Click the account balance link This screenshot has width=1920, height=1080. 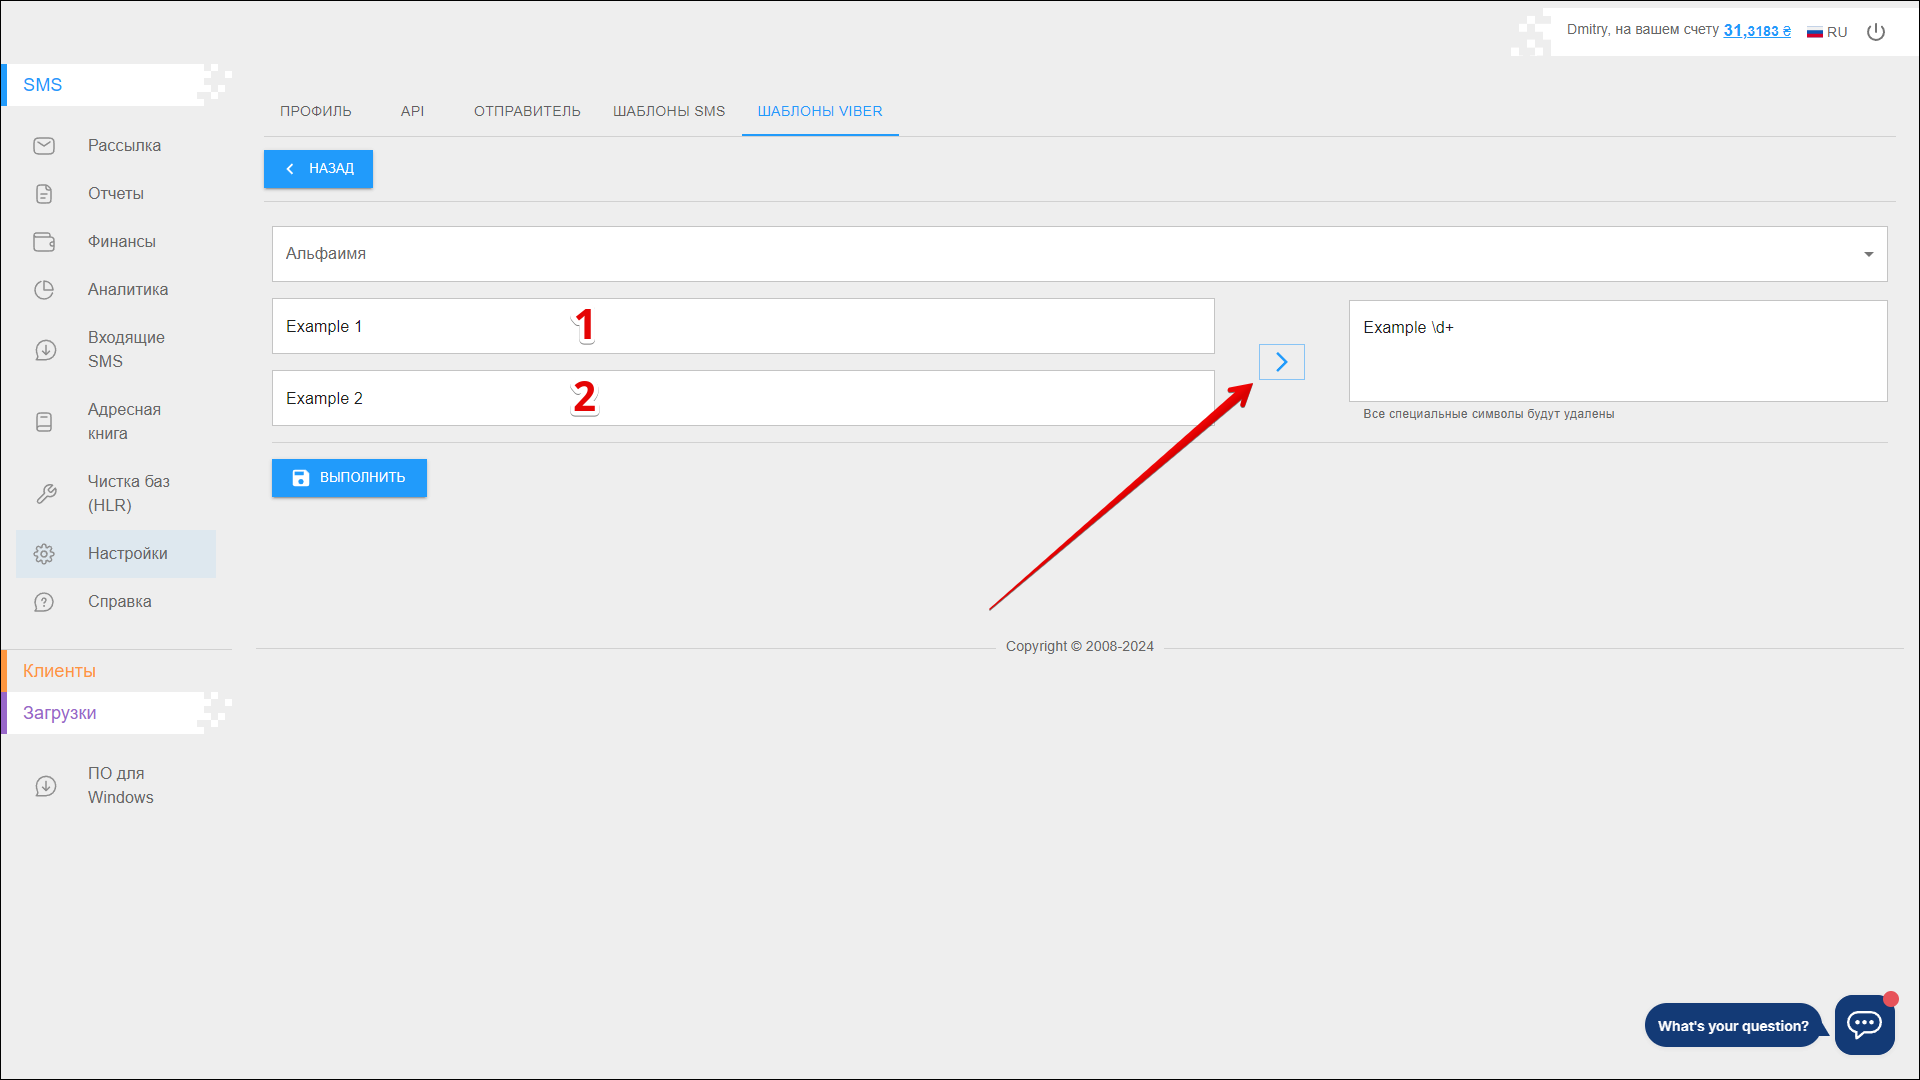1757,31
